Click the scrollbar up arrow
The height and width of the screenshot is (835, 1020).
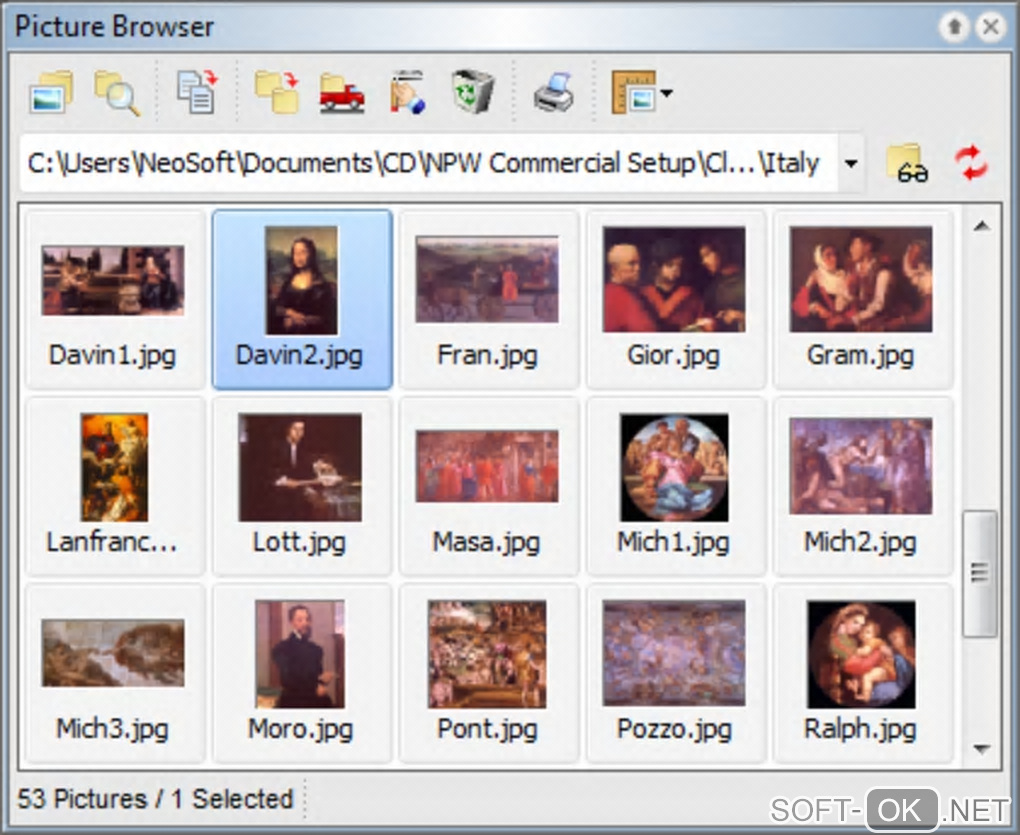(x=981, y=226)
